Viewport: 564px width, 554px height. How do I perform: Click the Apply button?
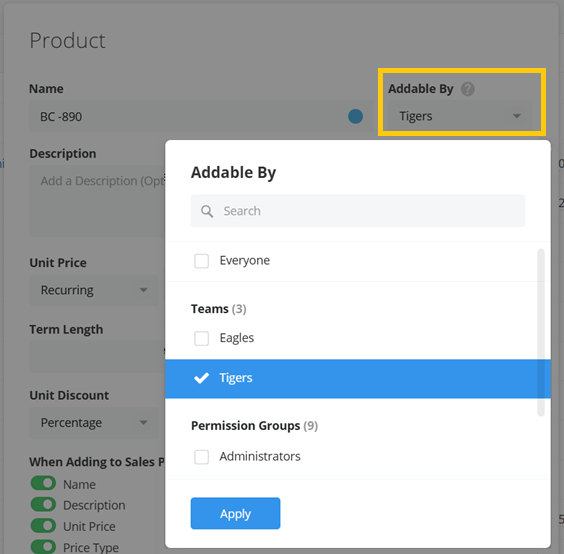[x=235, y=513]
